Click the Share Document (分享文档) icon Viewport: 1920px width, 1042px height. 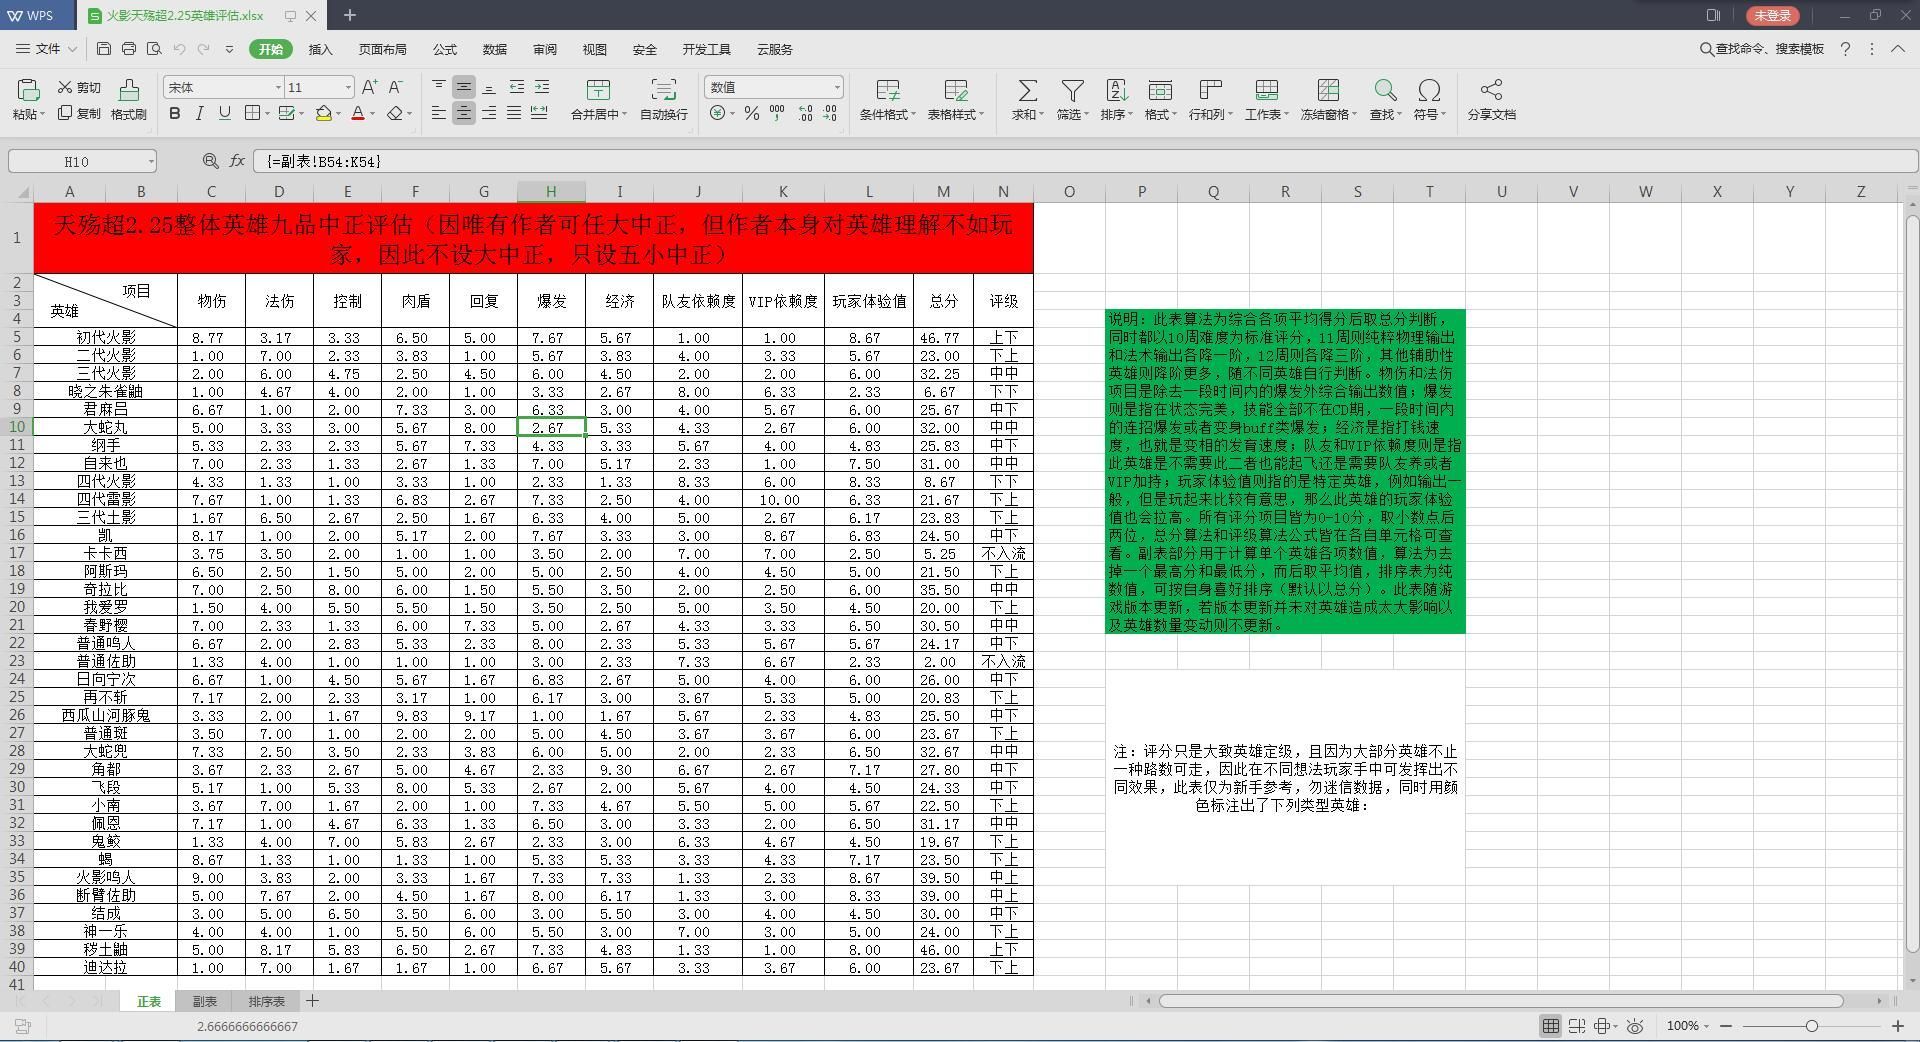pyautogui.click(x=1491, y=91)
